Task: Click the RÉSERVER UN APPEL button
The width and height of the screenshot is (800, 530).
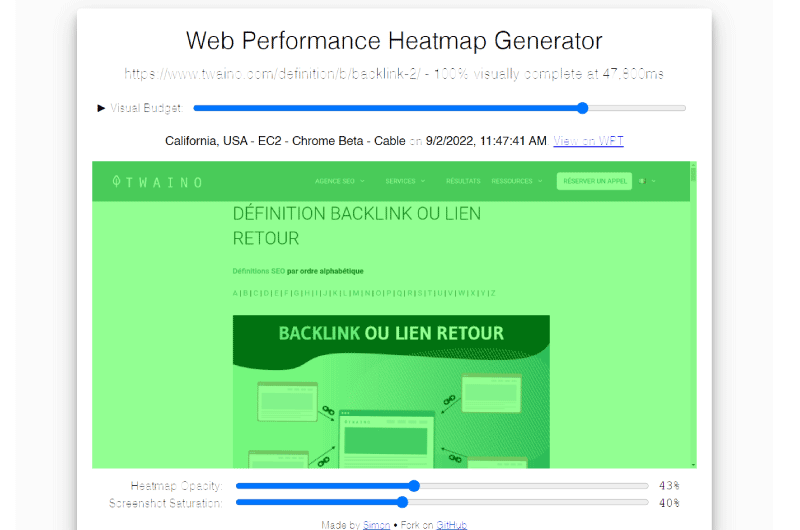Action: pyautogui.click(x=594, y=181)
